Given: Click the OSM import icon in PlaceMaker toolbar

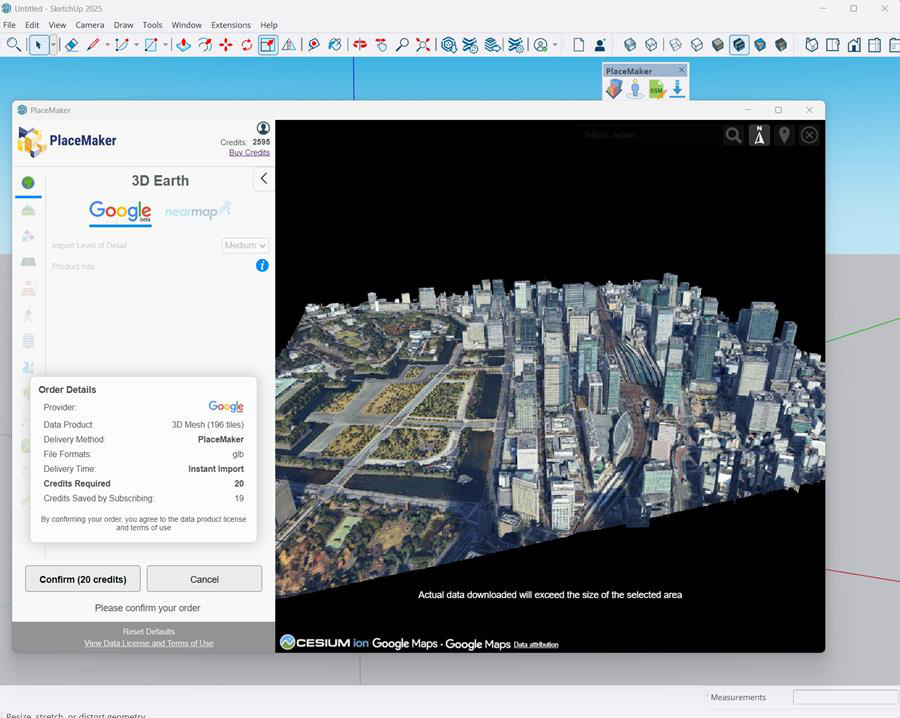Looking at the screenshot, I should tap(656, 90).
